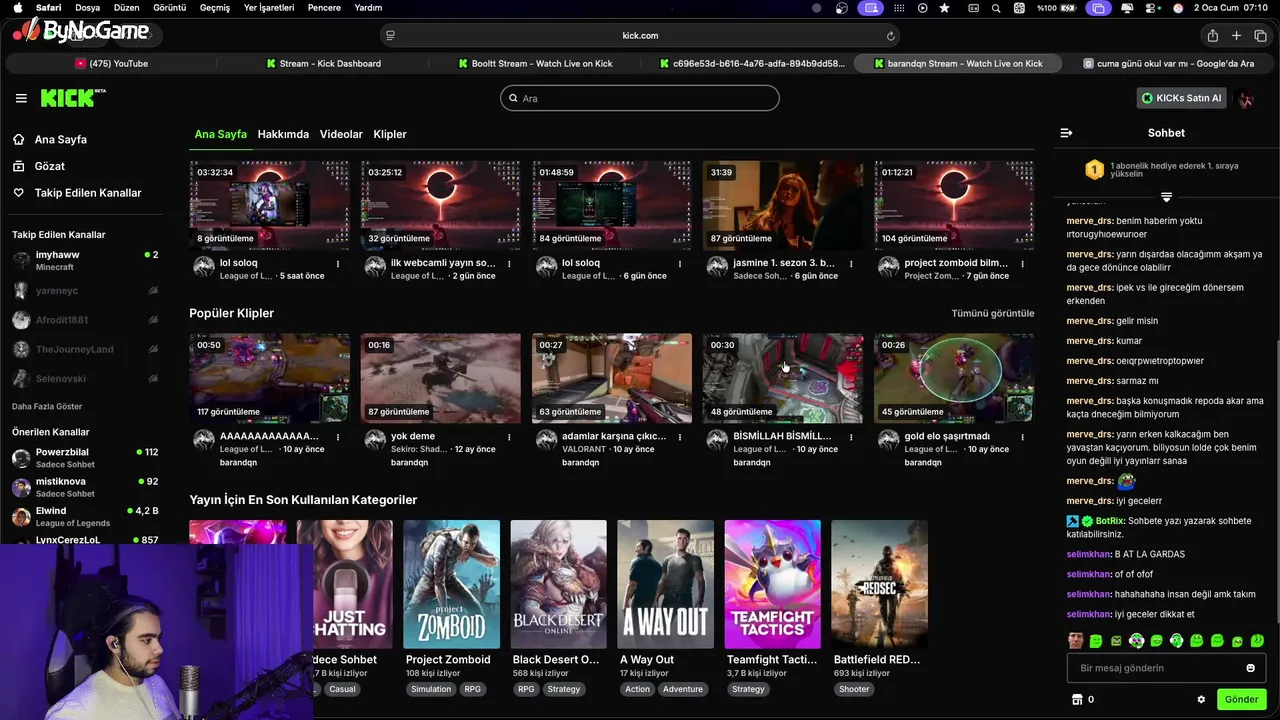Open chat settings gear
This screenshot has height=720, width=1280.
1201,699
